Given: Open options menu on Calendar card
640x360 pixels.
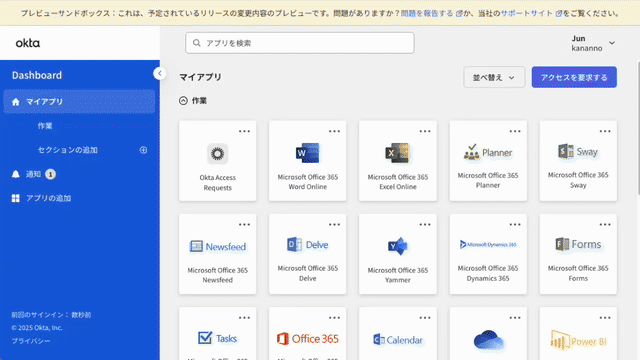Looking at the screenshot, I should click(424, 318).
